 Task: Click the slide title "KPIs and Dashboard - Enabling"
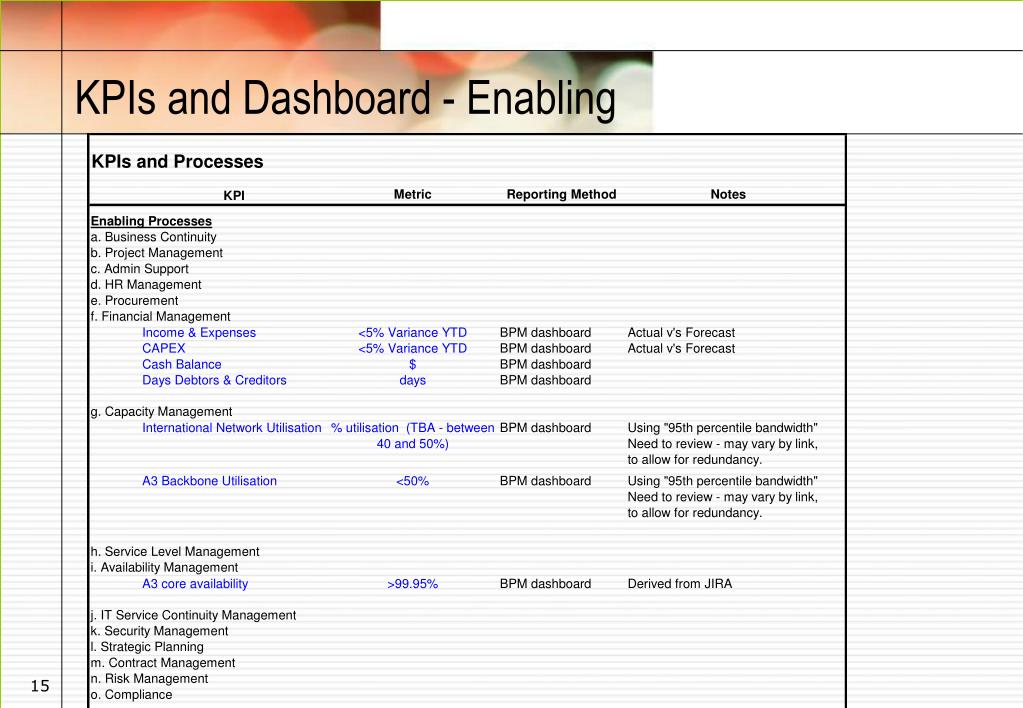click(345, 99)
